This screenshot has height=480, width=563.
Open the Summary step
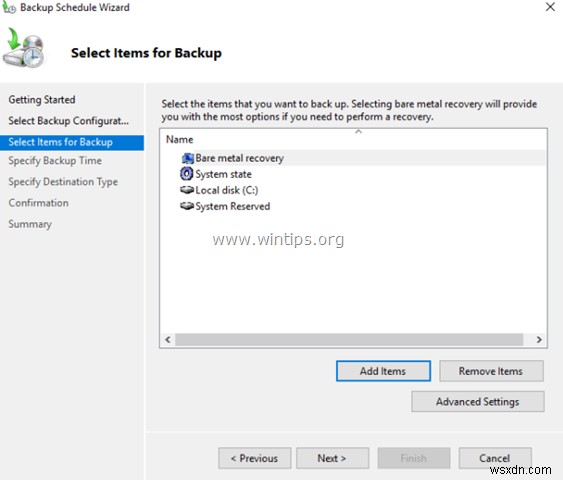point(30,224)
